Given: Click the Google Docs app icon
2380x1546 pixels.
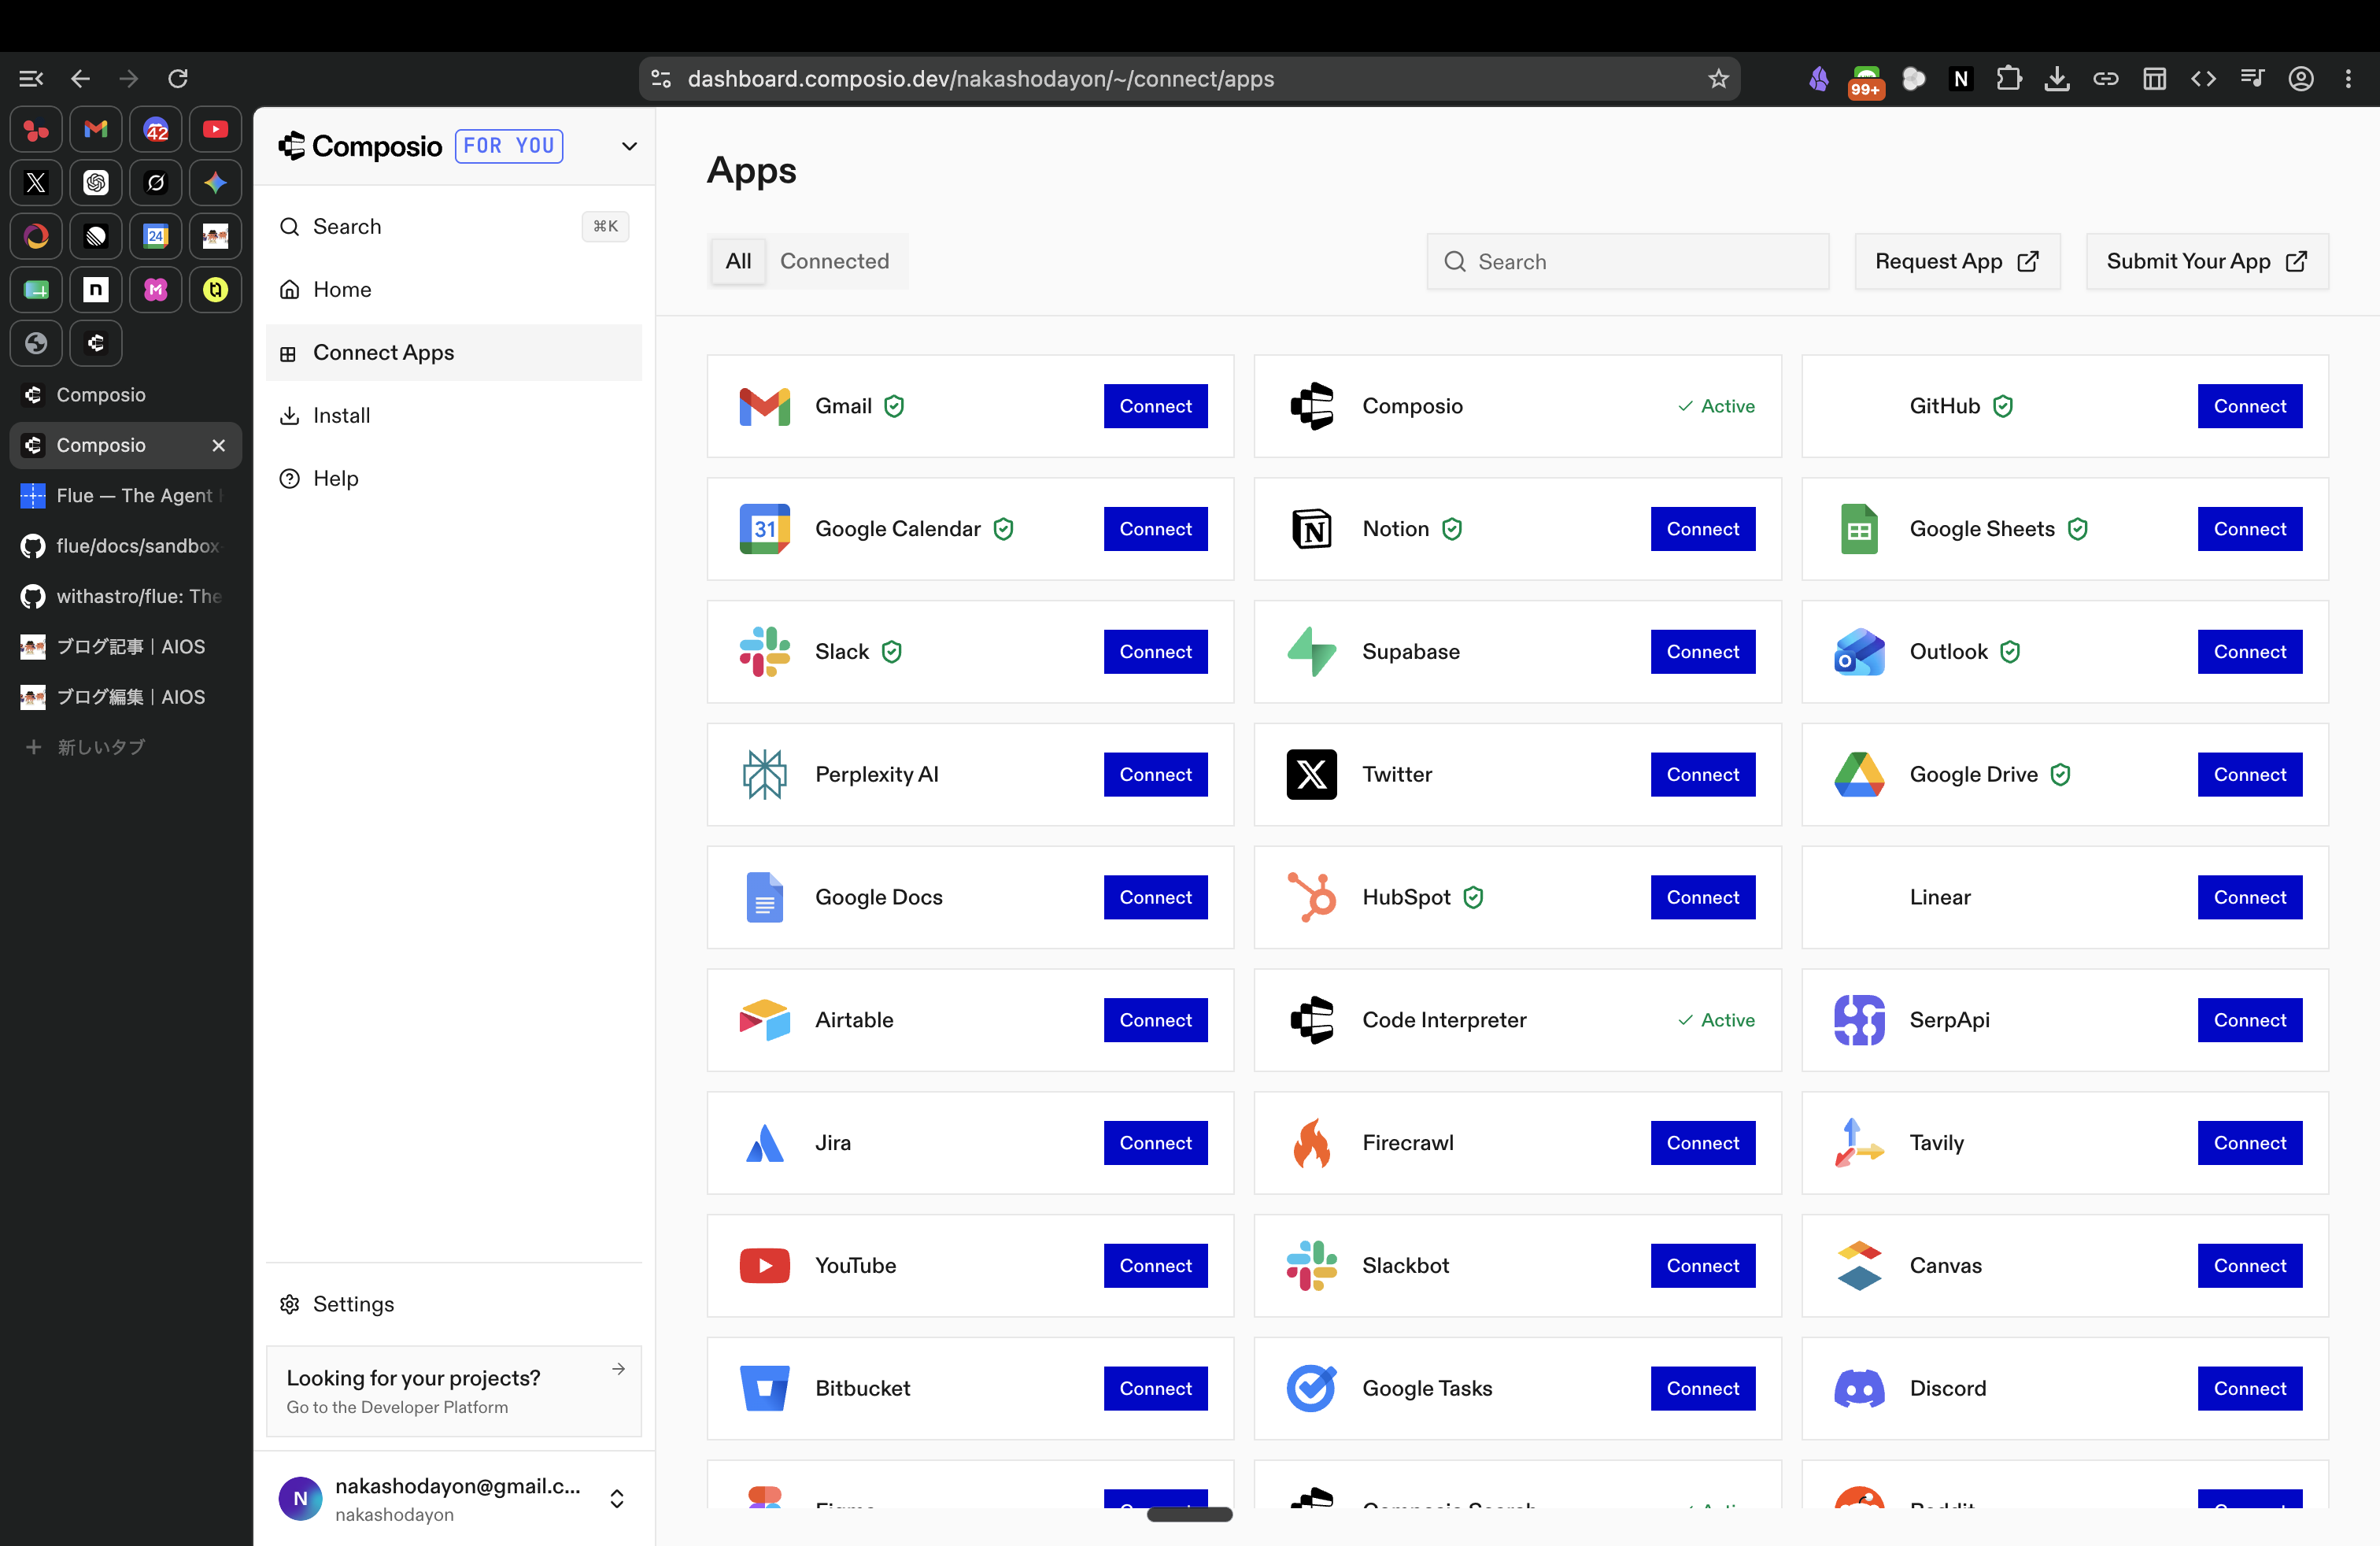Looking at the screenshot, I should pos(764,897).
